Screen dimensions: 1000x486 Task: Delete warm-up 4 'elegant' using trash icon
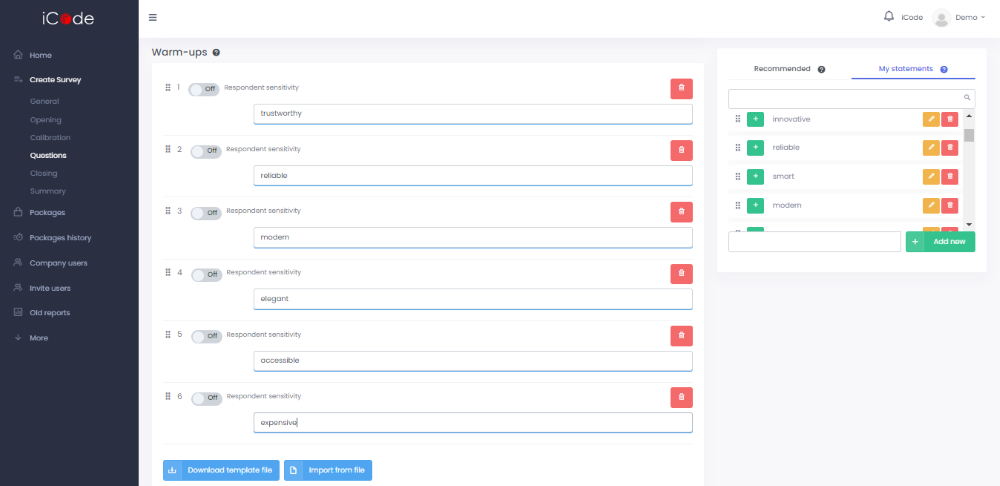click(x=681, y=272)
